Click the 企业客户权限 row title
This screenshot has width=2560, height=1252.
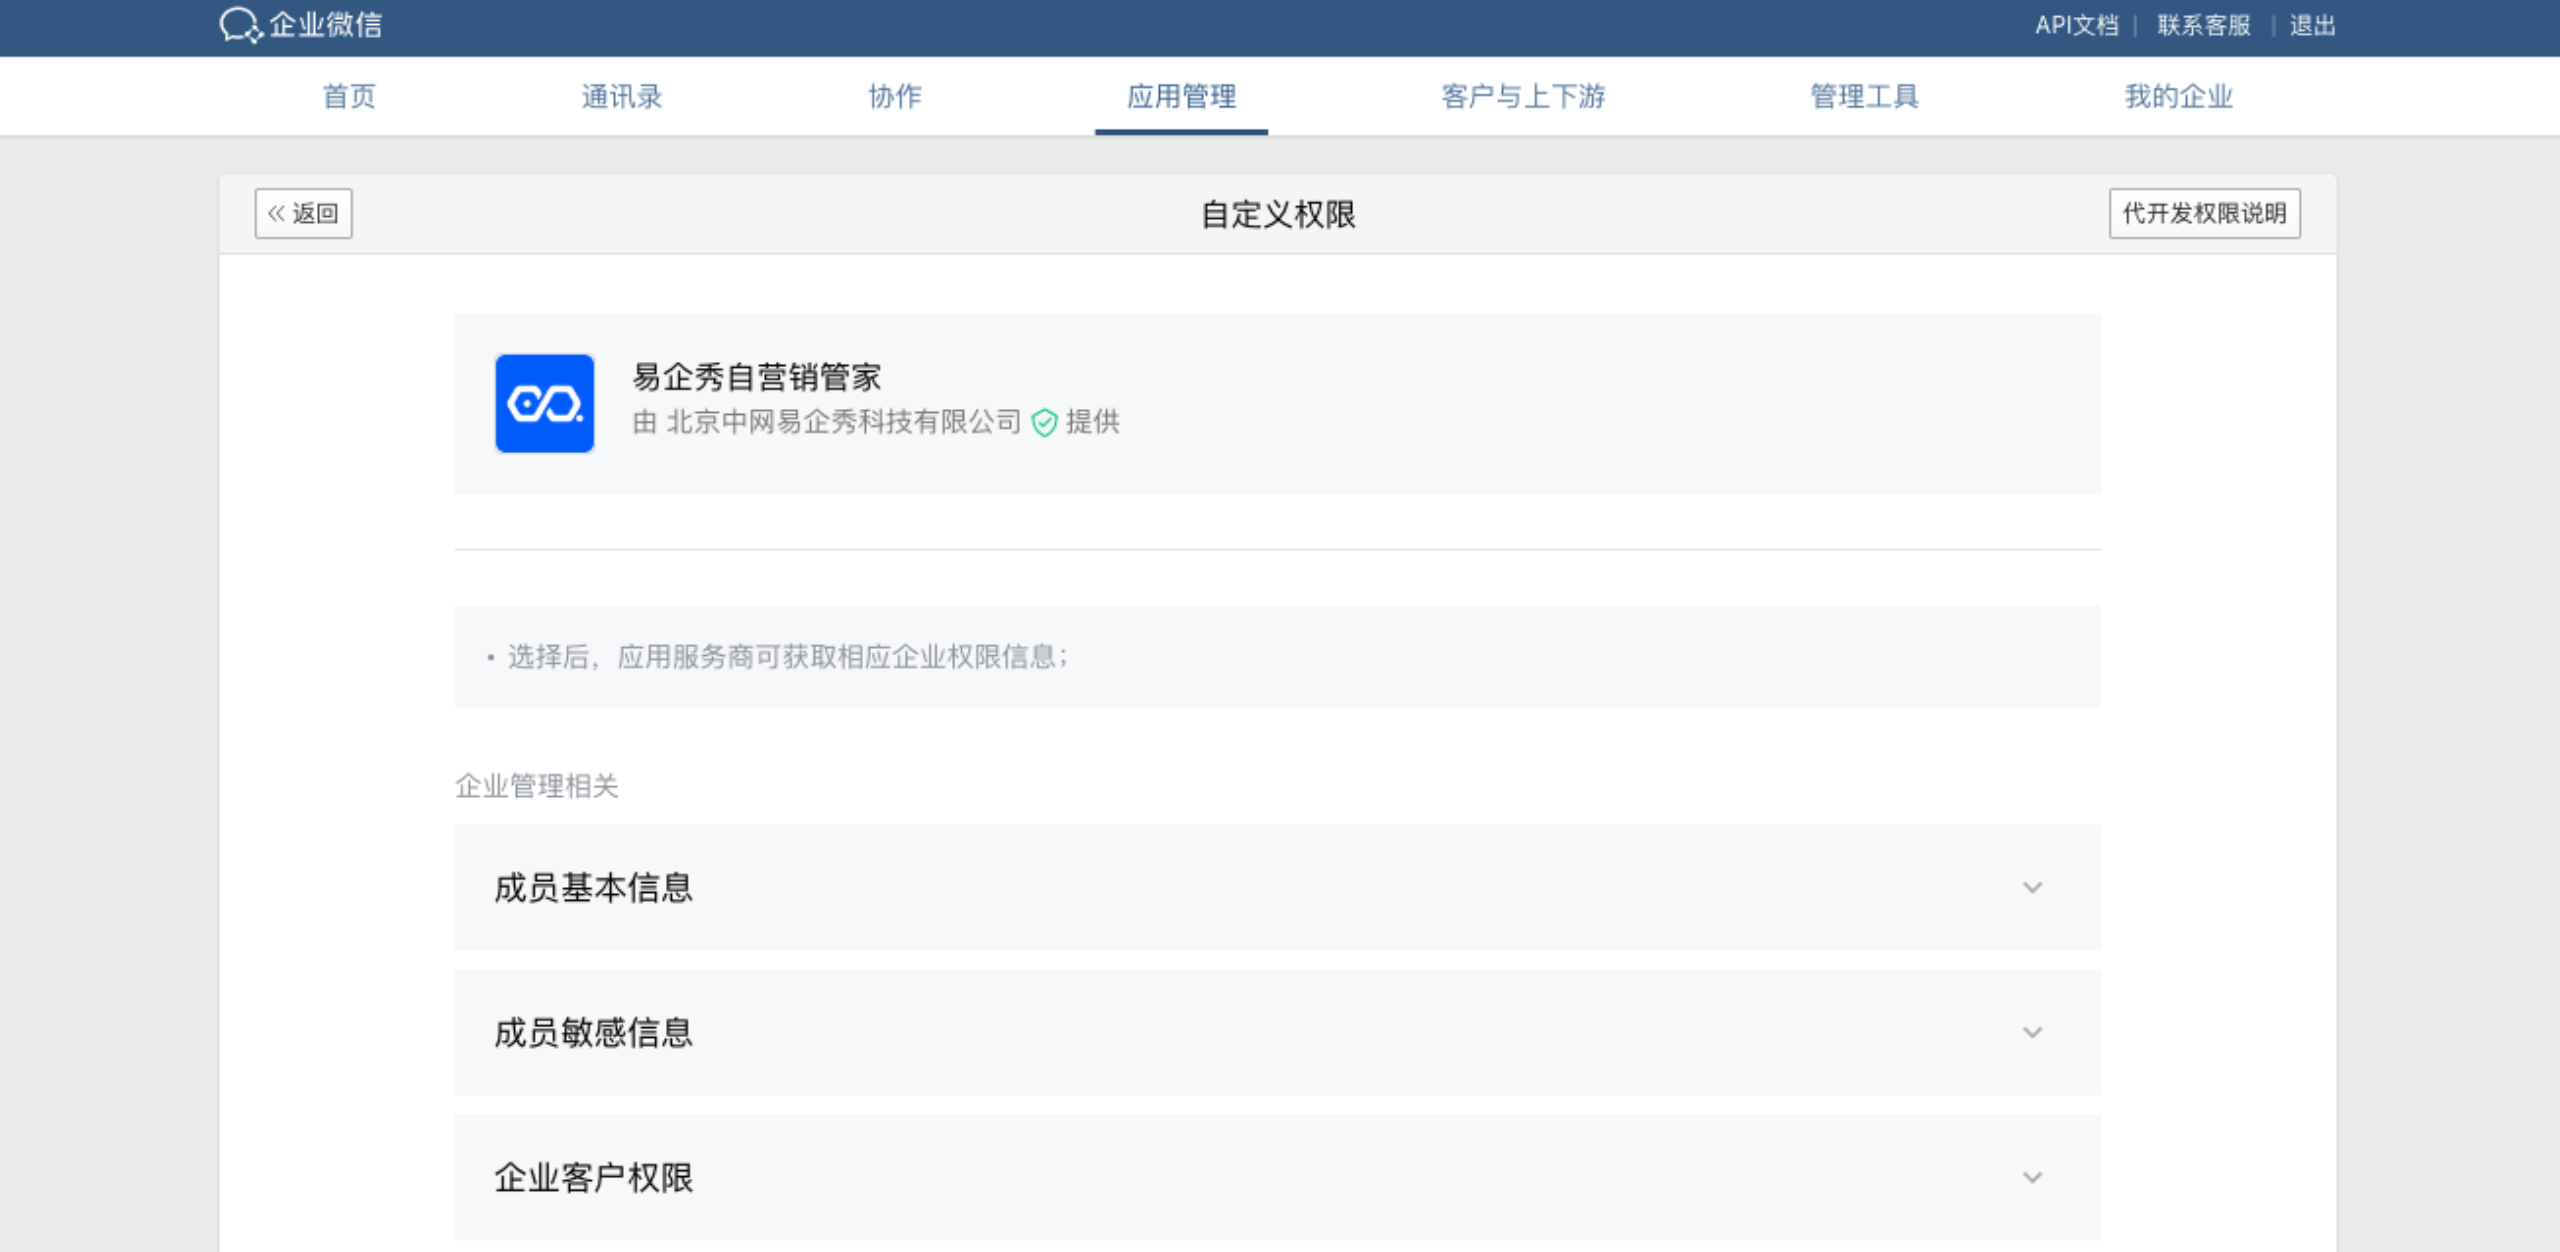[594, 1177]
